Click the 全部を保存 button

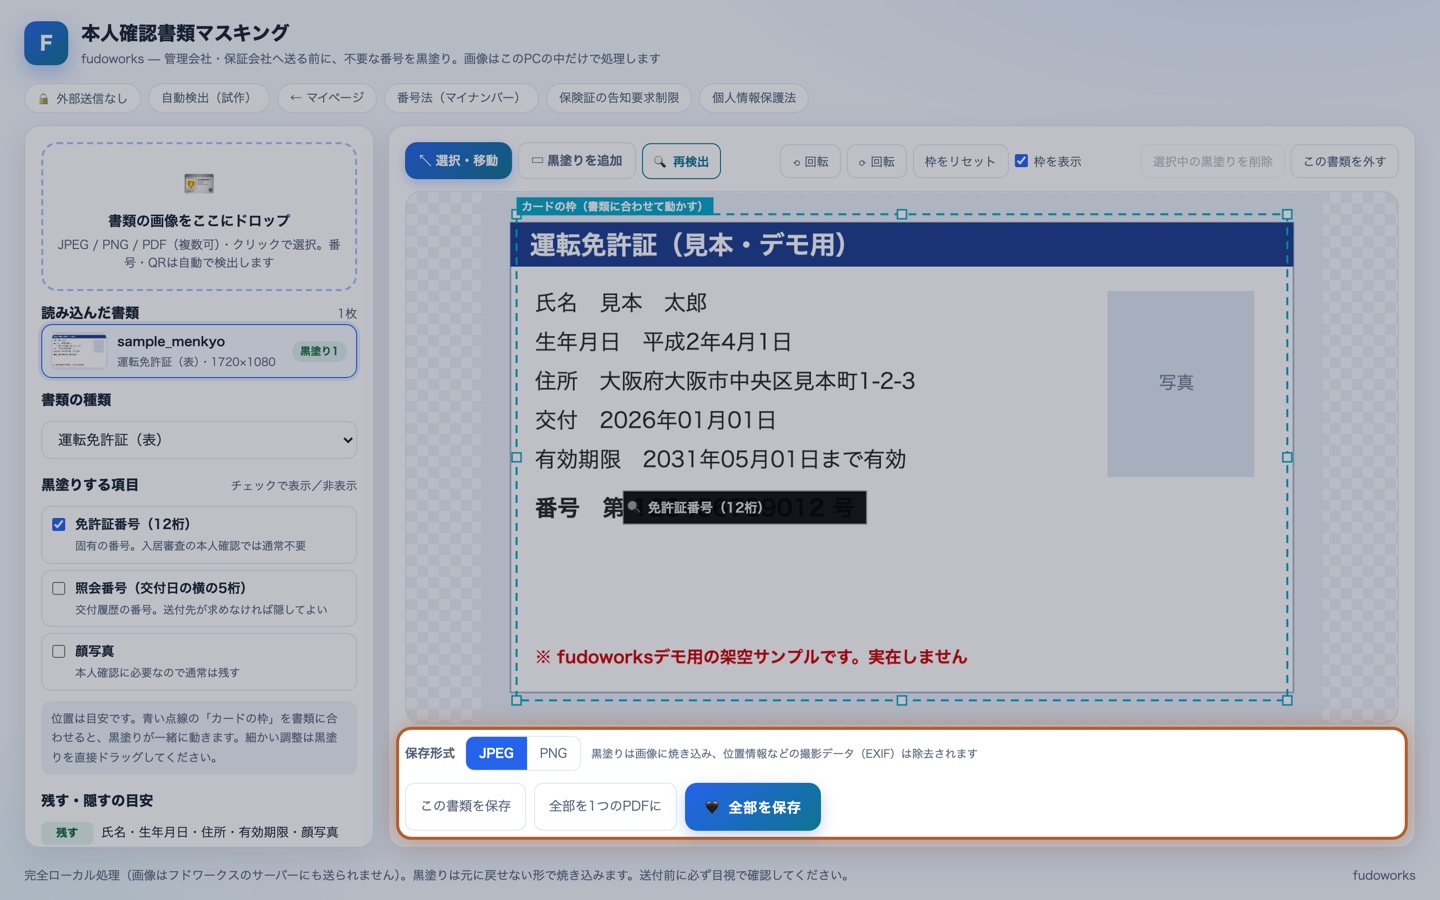(753, 806)
